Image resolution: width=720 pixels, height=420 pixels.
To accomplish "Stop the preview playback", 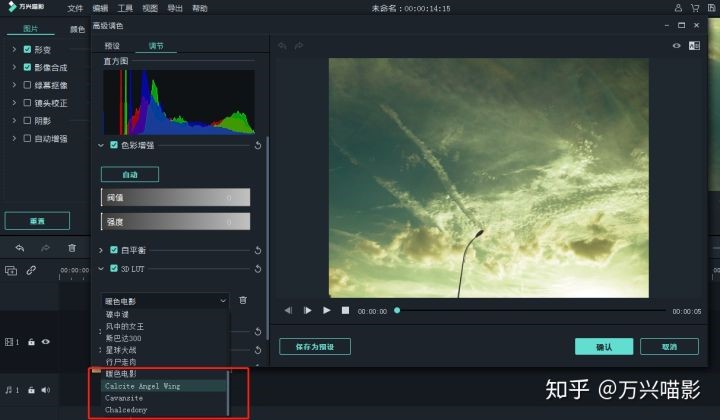I will point(345,311).
